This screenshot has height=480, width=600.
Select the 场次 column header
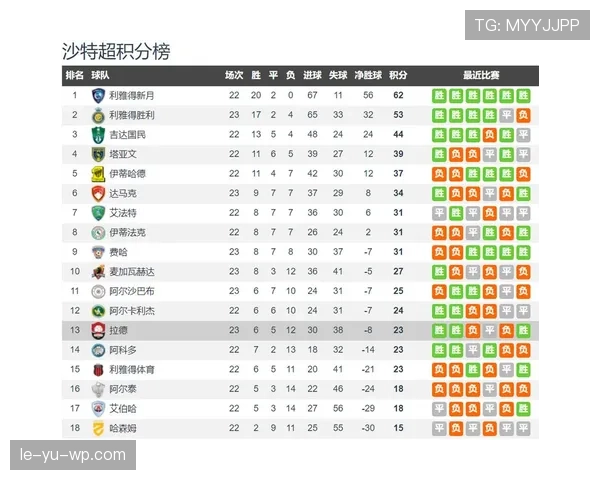[x=234, y=76]
